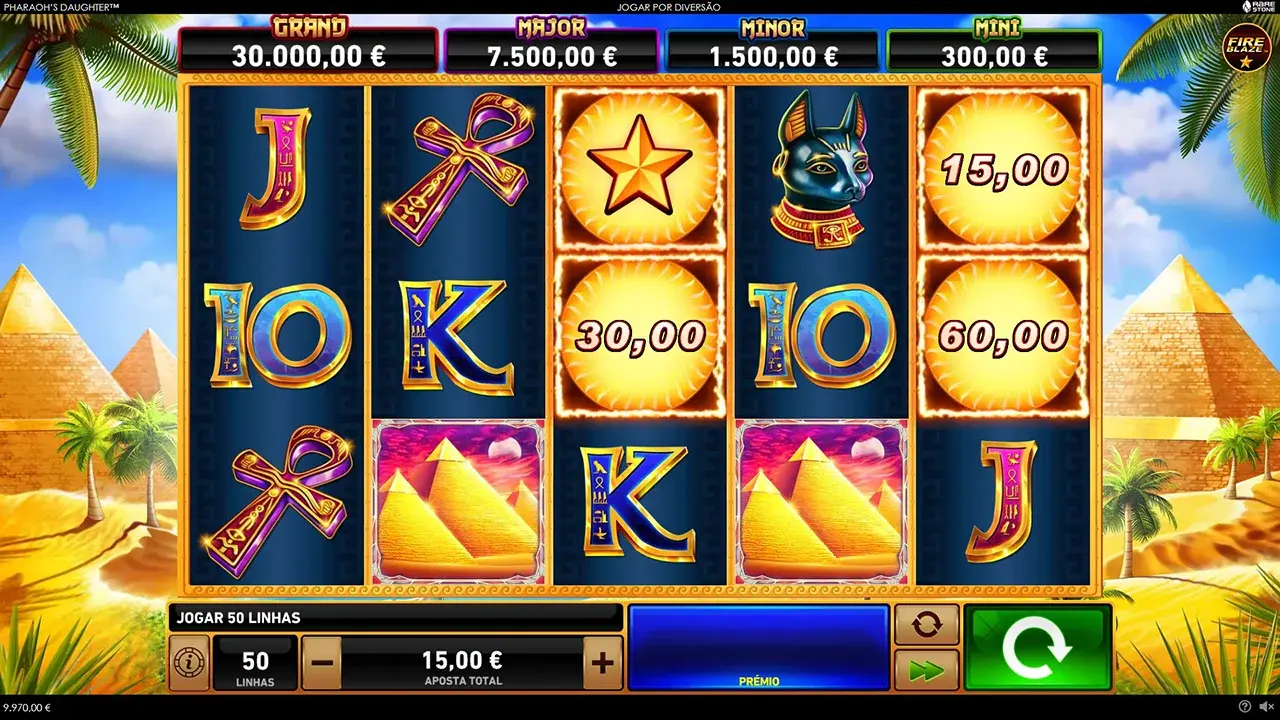Click the 60,00 sun coin symbol
Image resolution: width=1280 pixels, height=720 pixels.
click(x=1003, y=336)
